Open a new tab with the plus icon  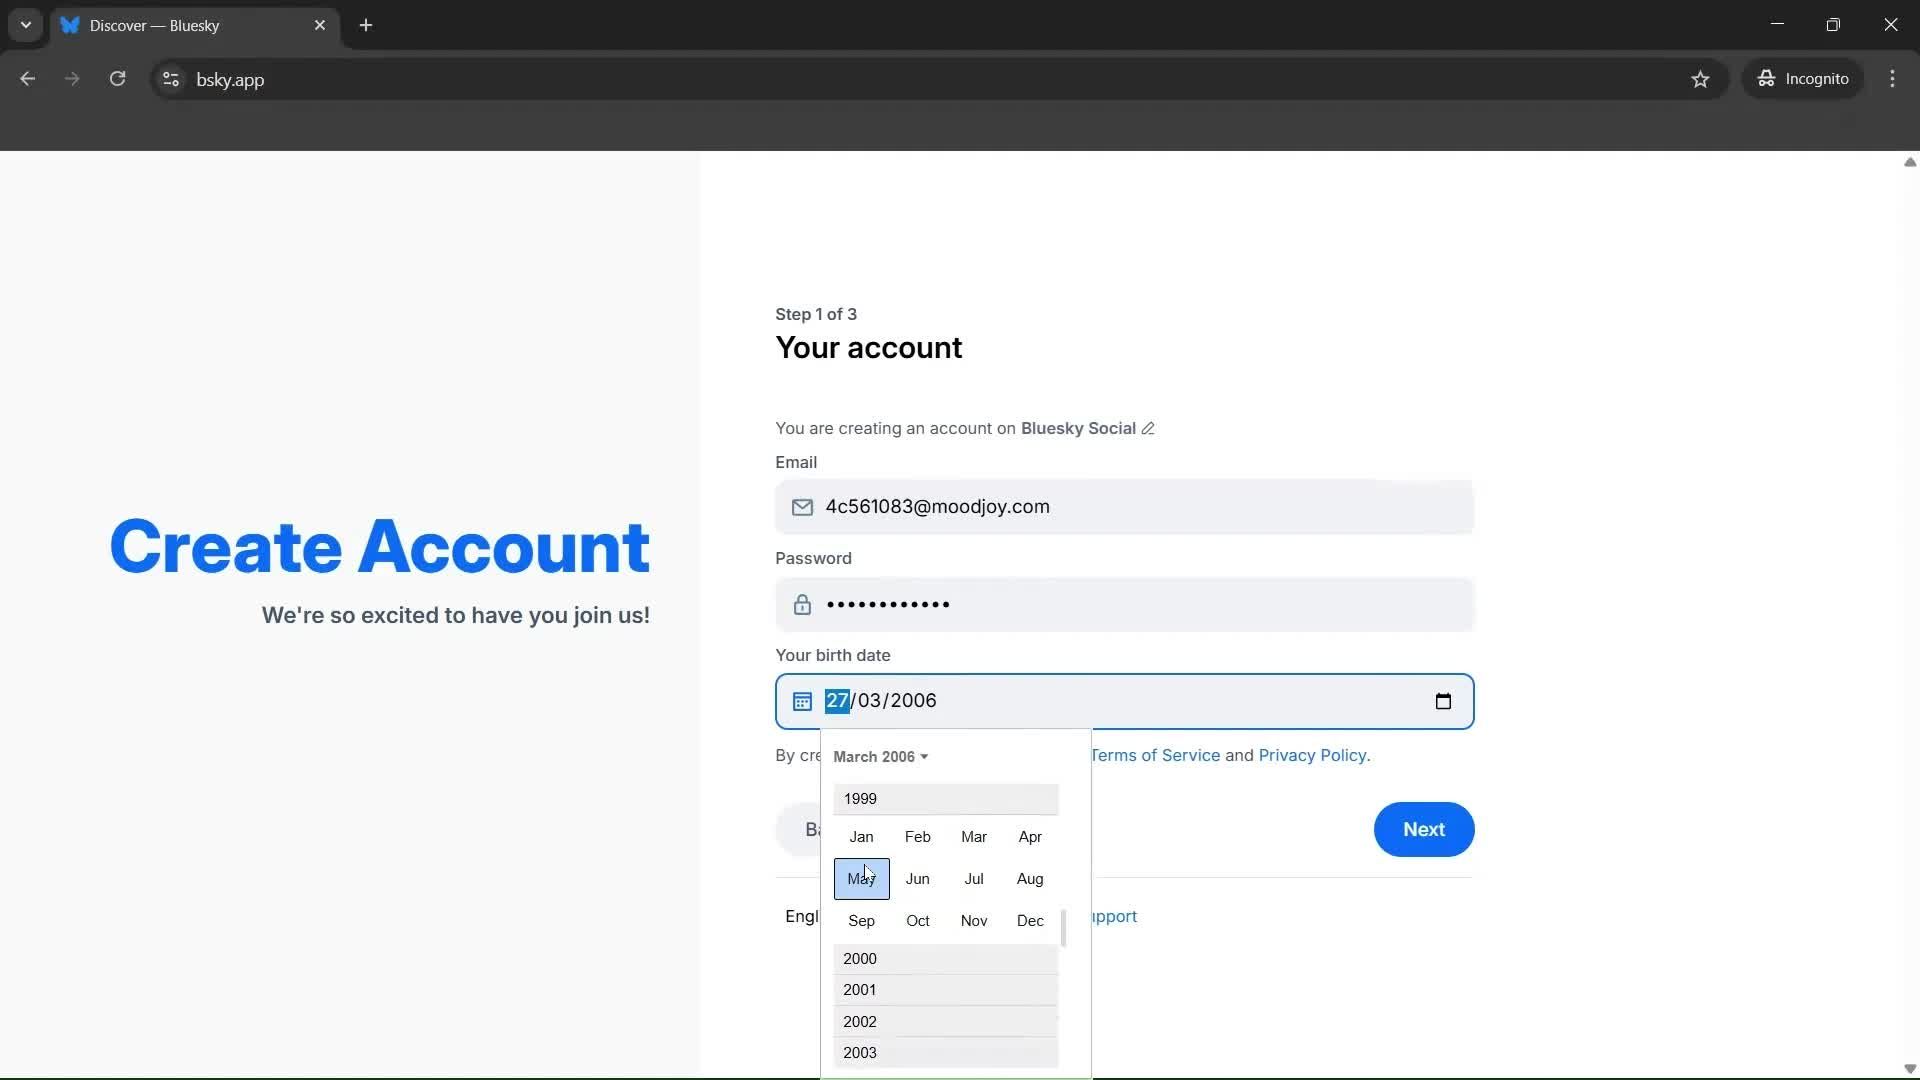click(366, 25)
